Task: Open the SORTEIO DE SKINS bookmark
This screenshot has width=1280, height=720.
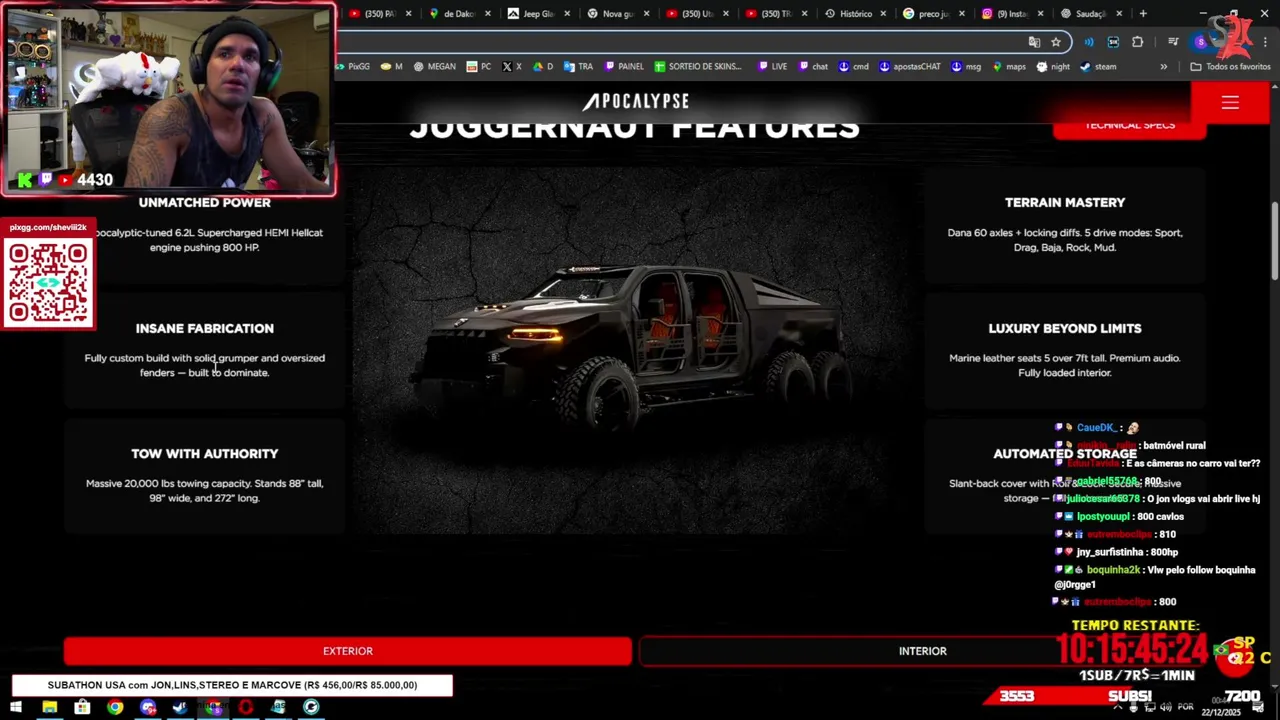Action: [698, 67]
